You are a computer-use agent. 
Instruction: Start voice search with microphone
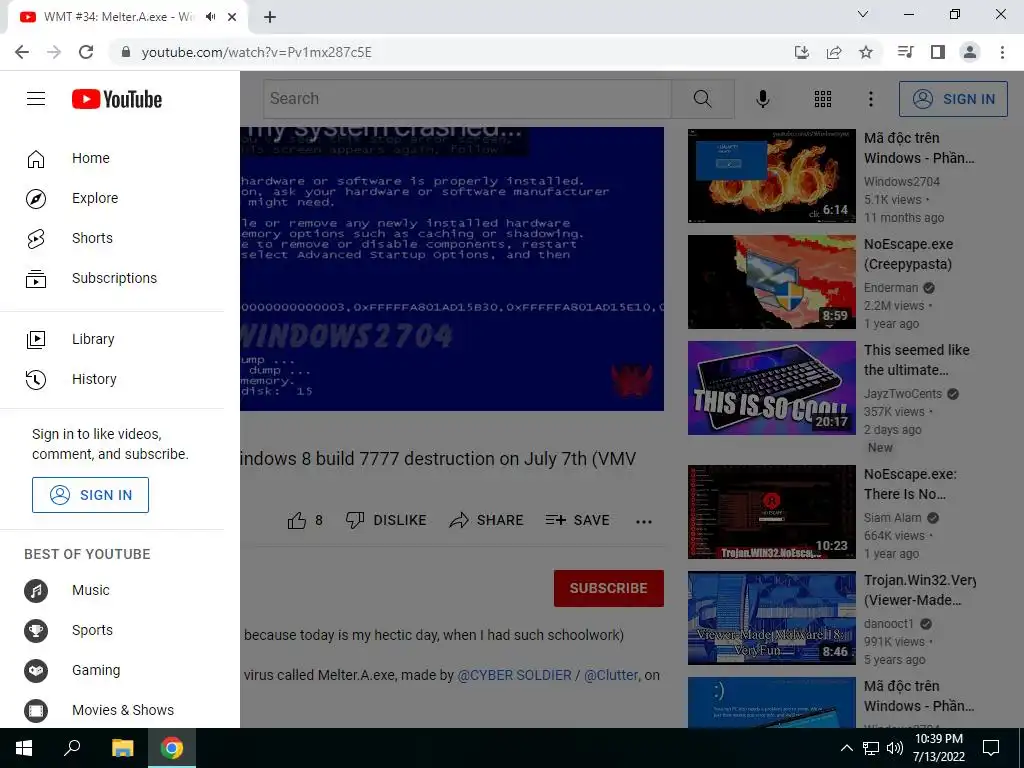(x=763, y=99)
